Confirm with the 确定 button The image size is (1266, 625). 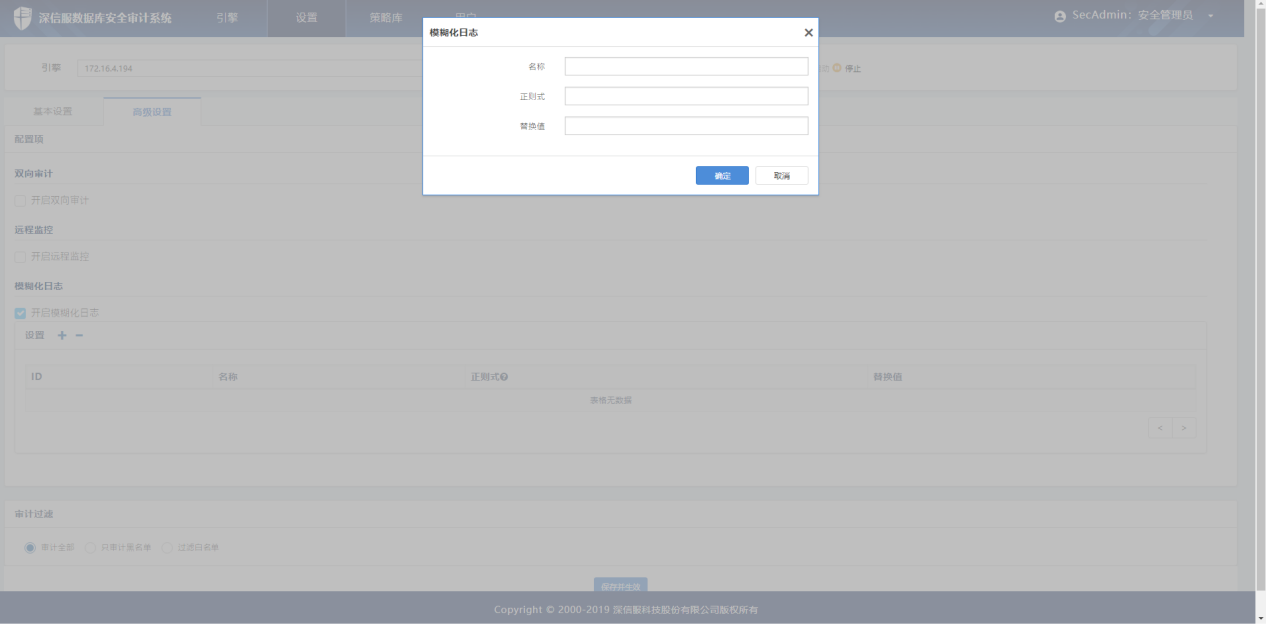(x=722, y=176)
